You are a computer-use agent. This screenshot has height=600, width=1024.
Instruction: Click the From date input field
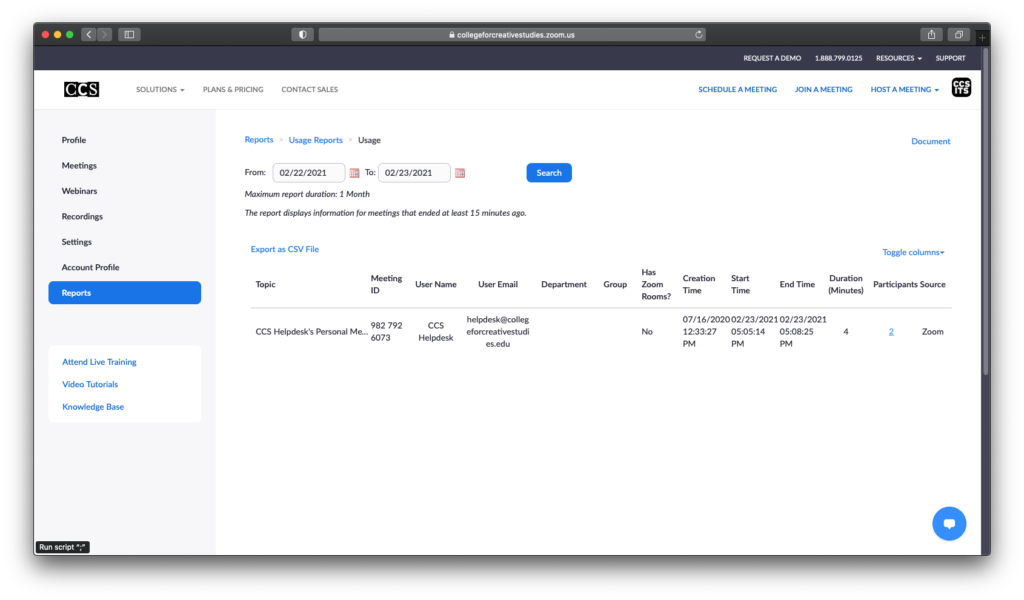pos(308,173)
